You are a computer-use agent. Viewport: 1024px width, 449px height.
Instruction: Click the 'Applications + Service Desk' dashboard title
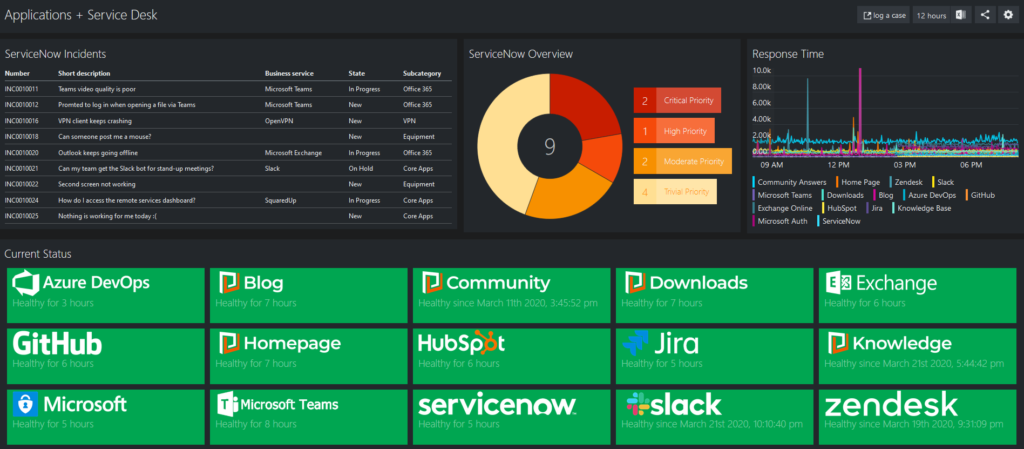coord(81,14)
